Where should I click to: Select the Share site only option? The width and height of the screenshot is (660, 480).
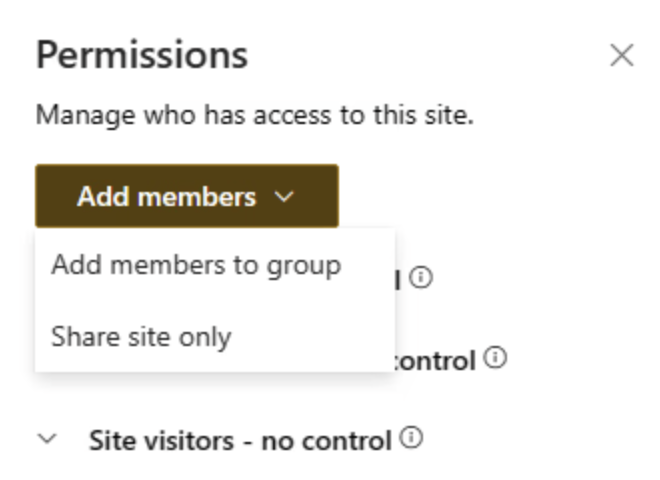(141, 336)
